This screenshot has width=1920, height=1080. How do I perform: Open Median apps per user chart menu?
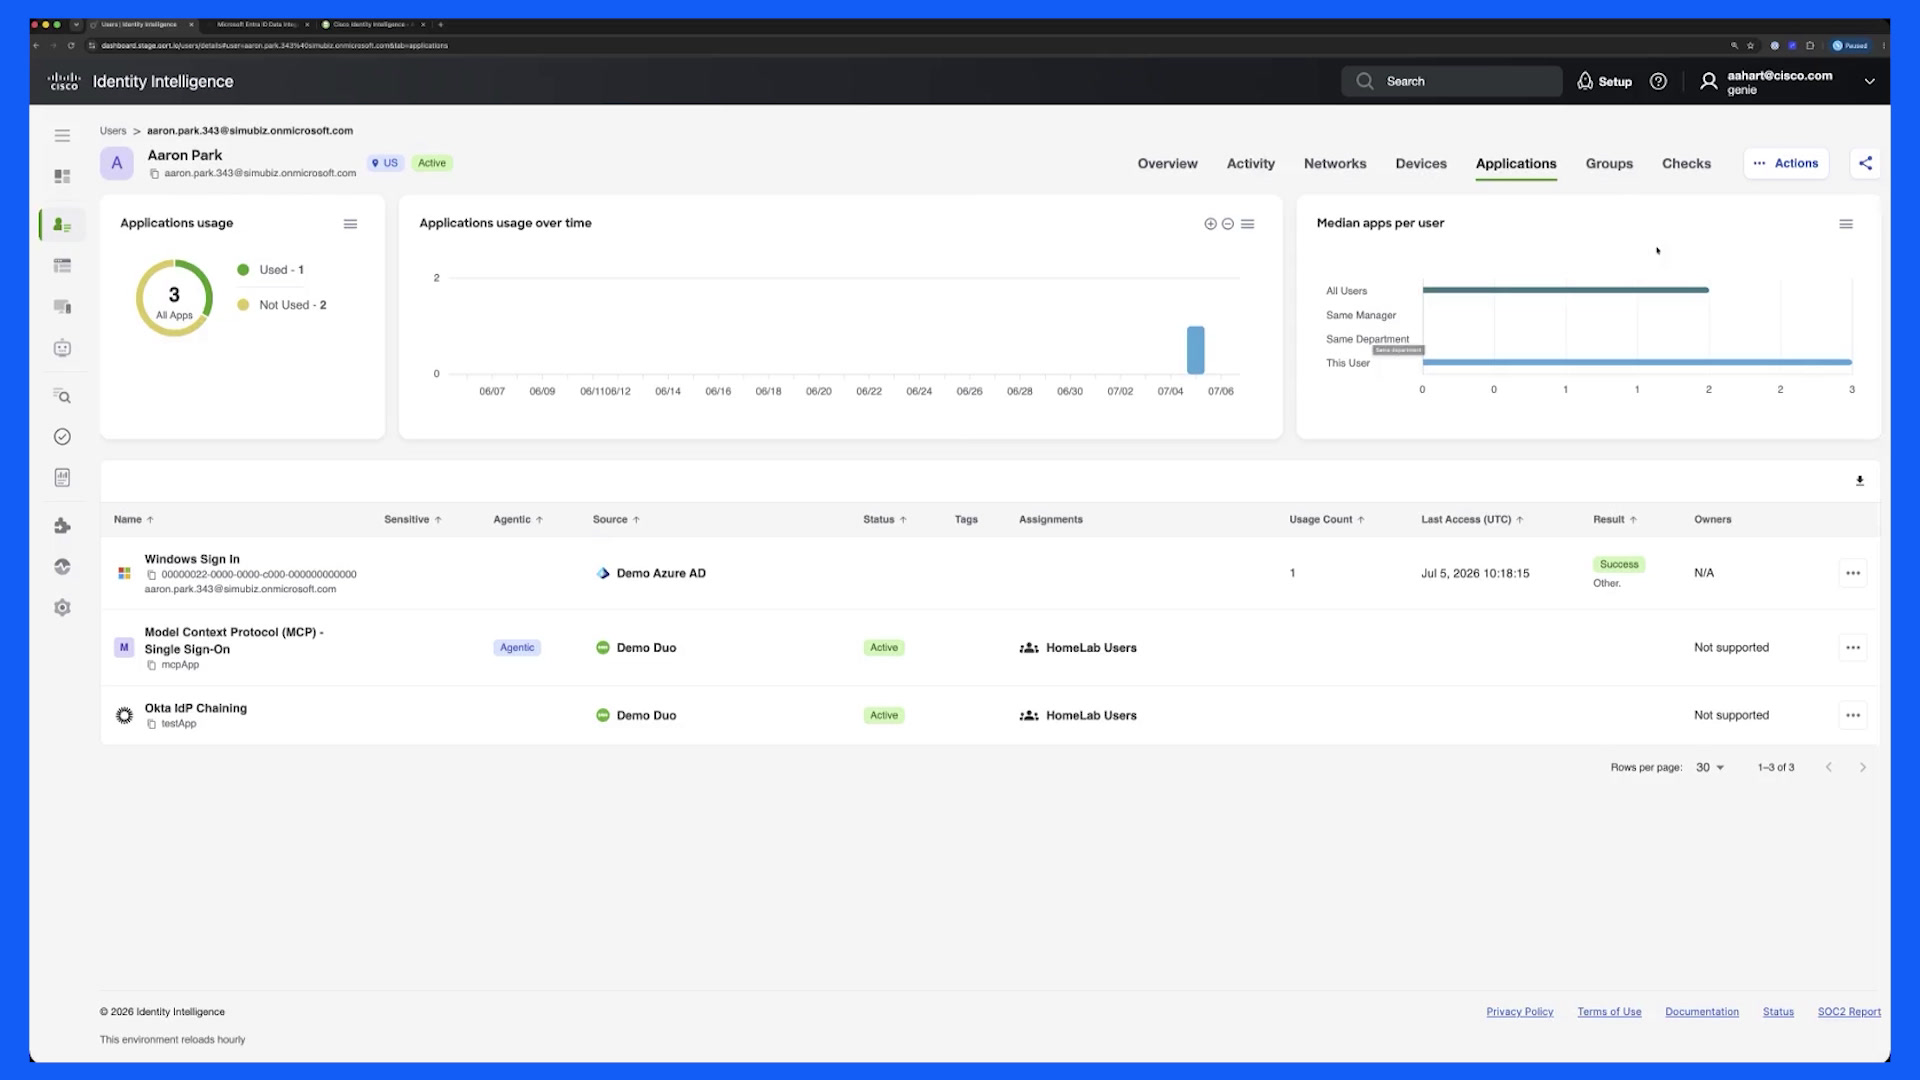tap(1846, 224)
